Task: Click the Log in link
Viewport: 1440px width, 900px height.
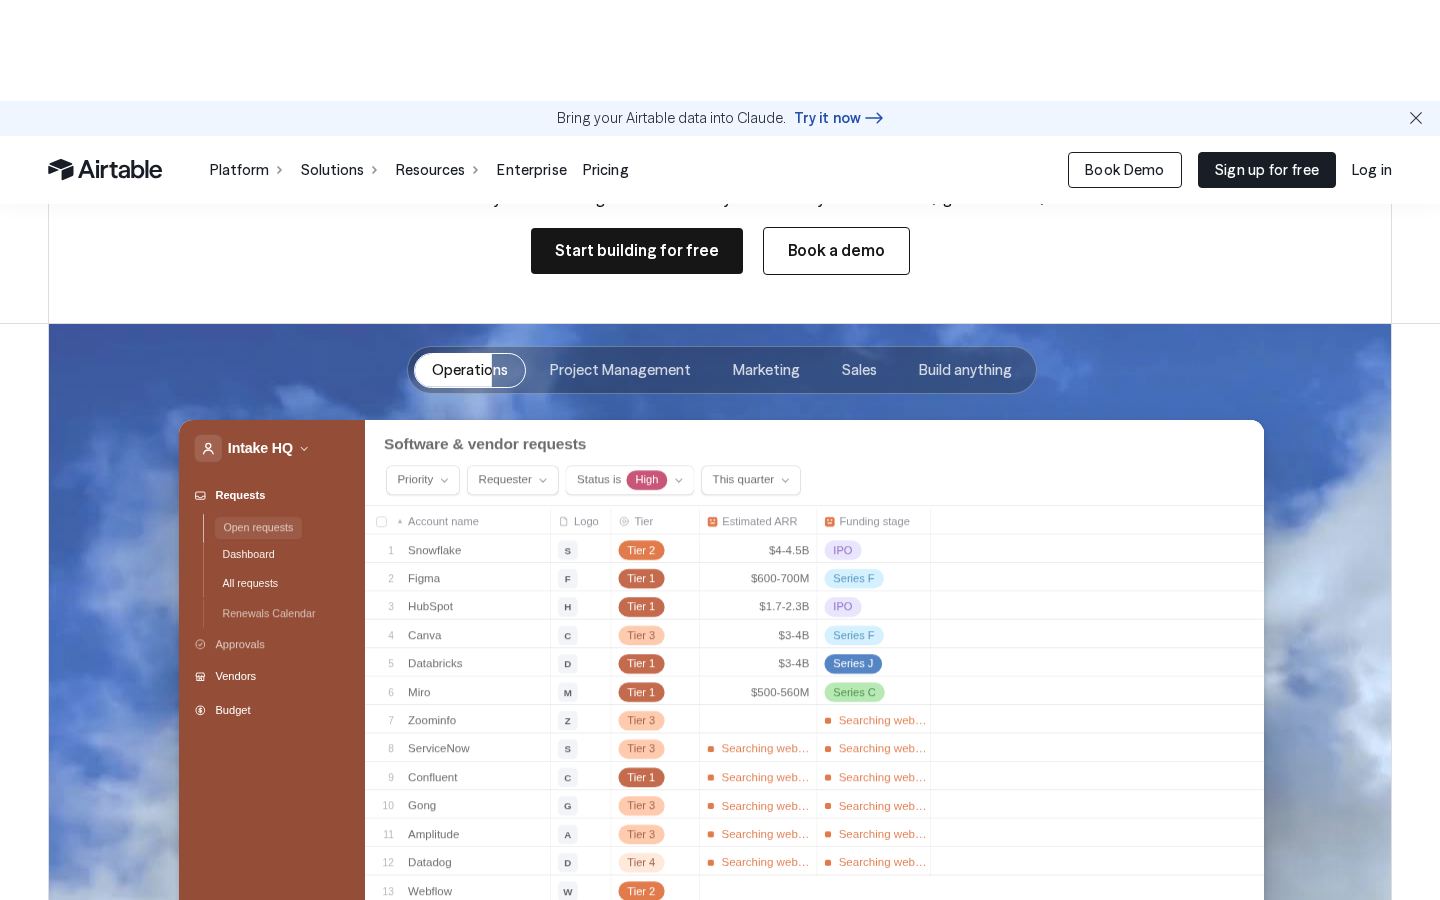Action: pos(1371,170)
